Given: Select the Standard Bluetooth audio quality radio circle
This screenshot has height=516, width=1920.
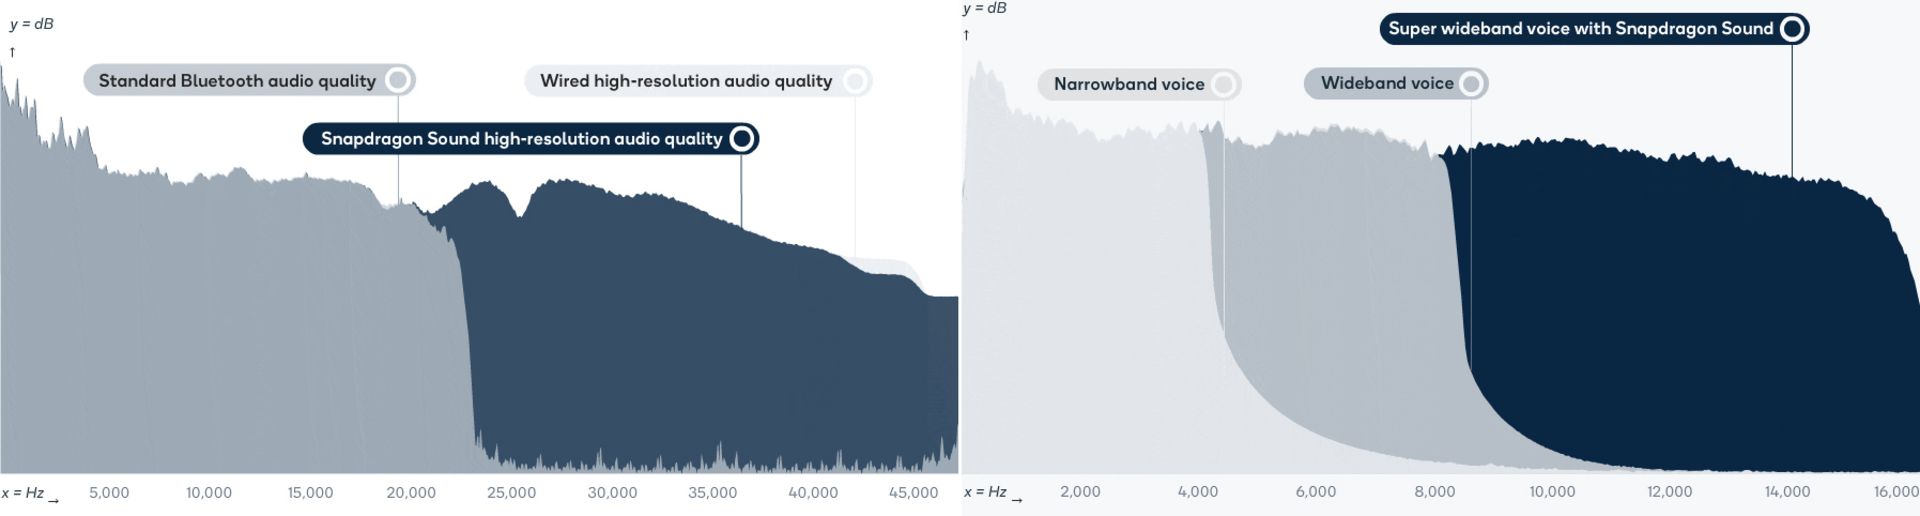Looking at the screenshot, I should pos(398,80).
